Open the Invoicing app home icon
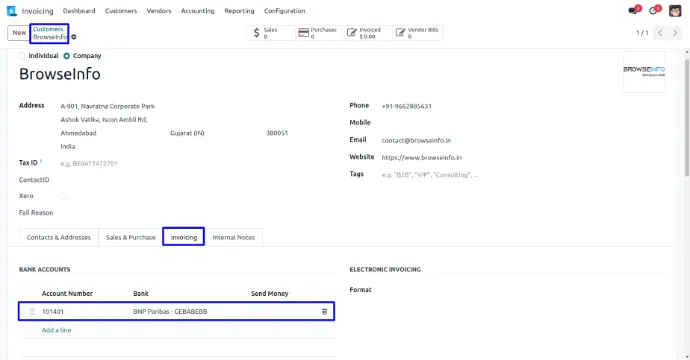This screenshot has height=360, width=690. pos(12,11)
